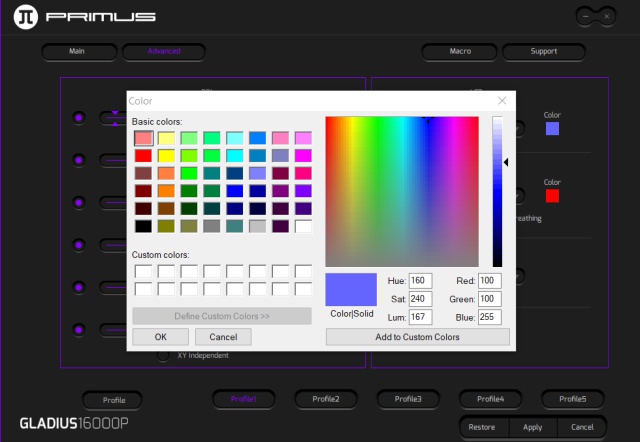Pick the light purple basic color

pos(258,173)
